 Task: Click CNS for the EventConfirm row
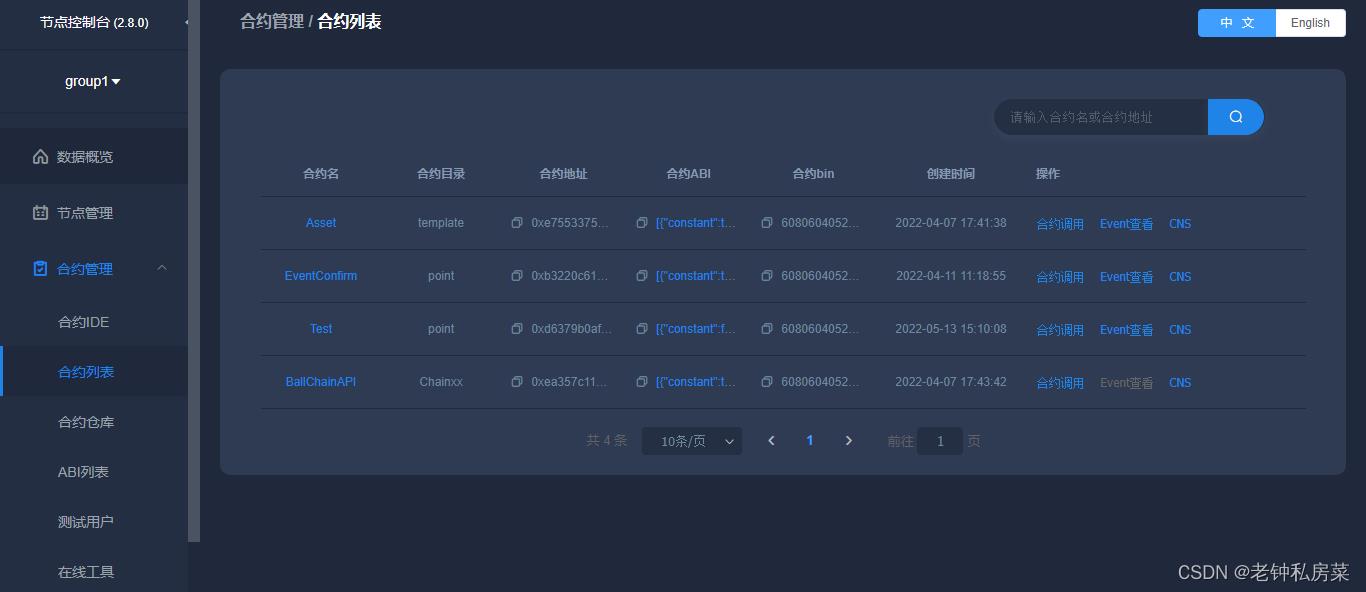[x=1180, y=277]
